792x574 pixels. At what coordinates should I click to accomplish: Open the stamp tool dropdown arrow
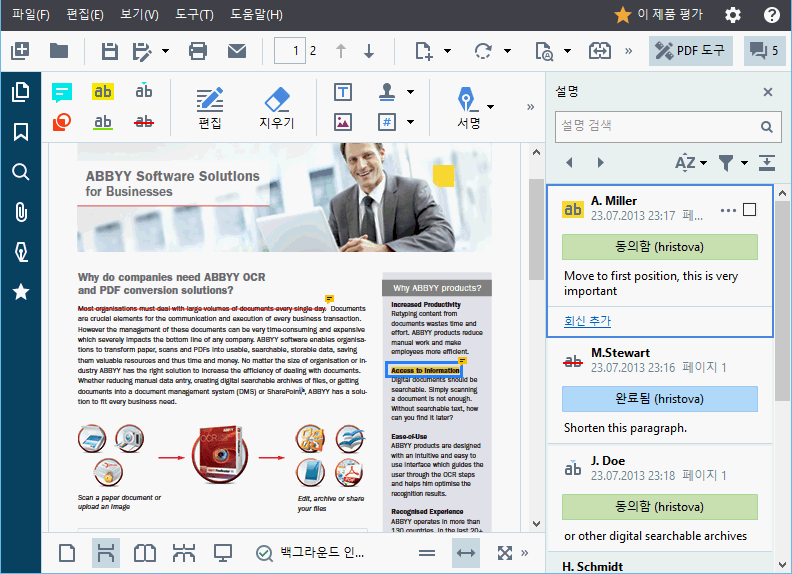(410, 92)
